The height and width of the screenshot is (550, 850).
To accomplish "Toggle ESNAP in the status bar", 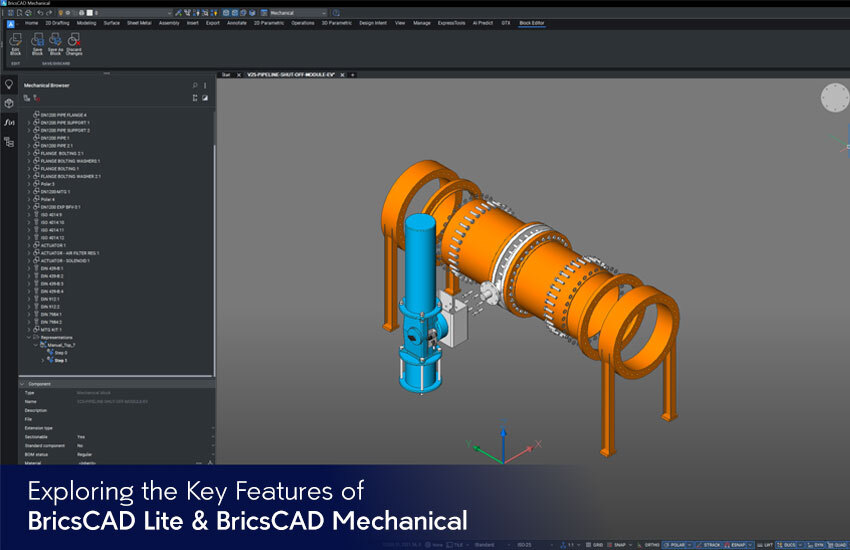I will [x=736, y=545].
